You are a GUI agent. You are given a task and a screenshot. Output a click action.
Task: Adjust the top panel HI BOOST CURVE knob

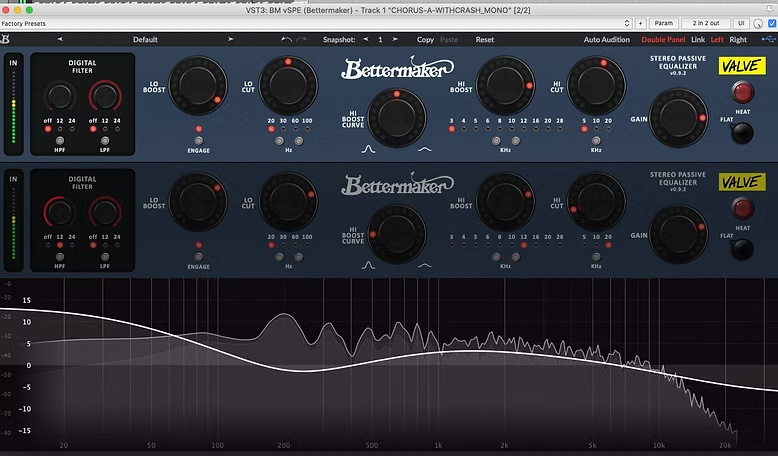tap(396, 118)
